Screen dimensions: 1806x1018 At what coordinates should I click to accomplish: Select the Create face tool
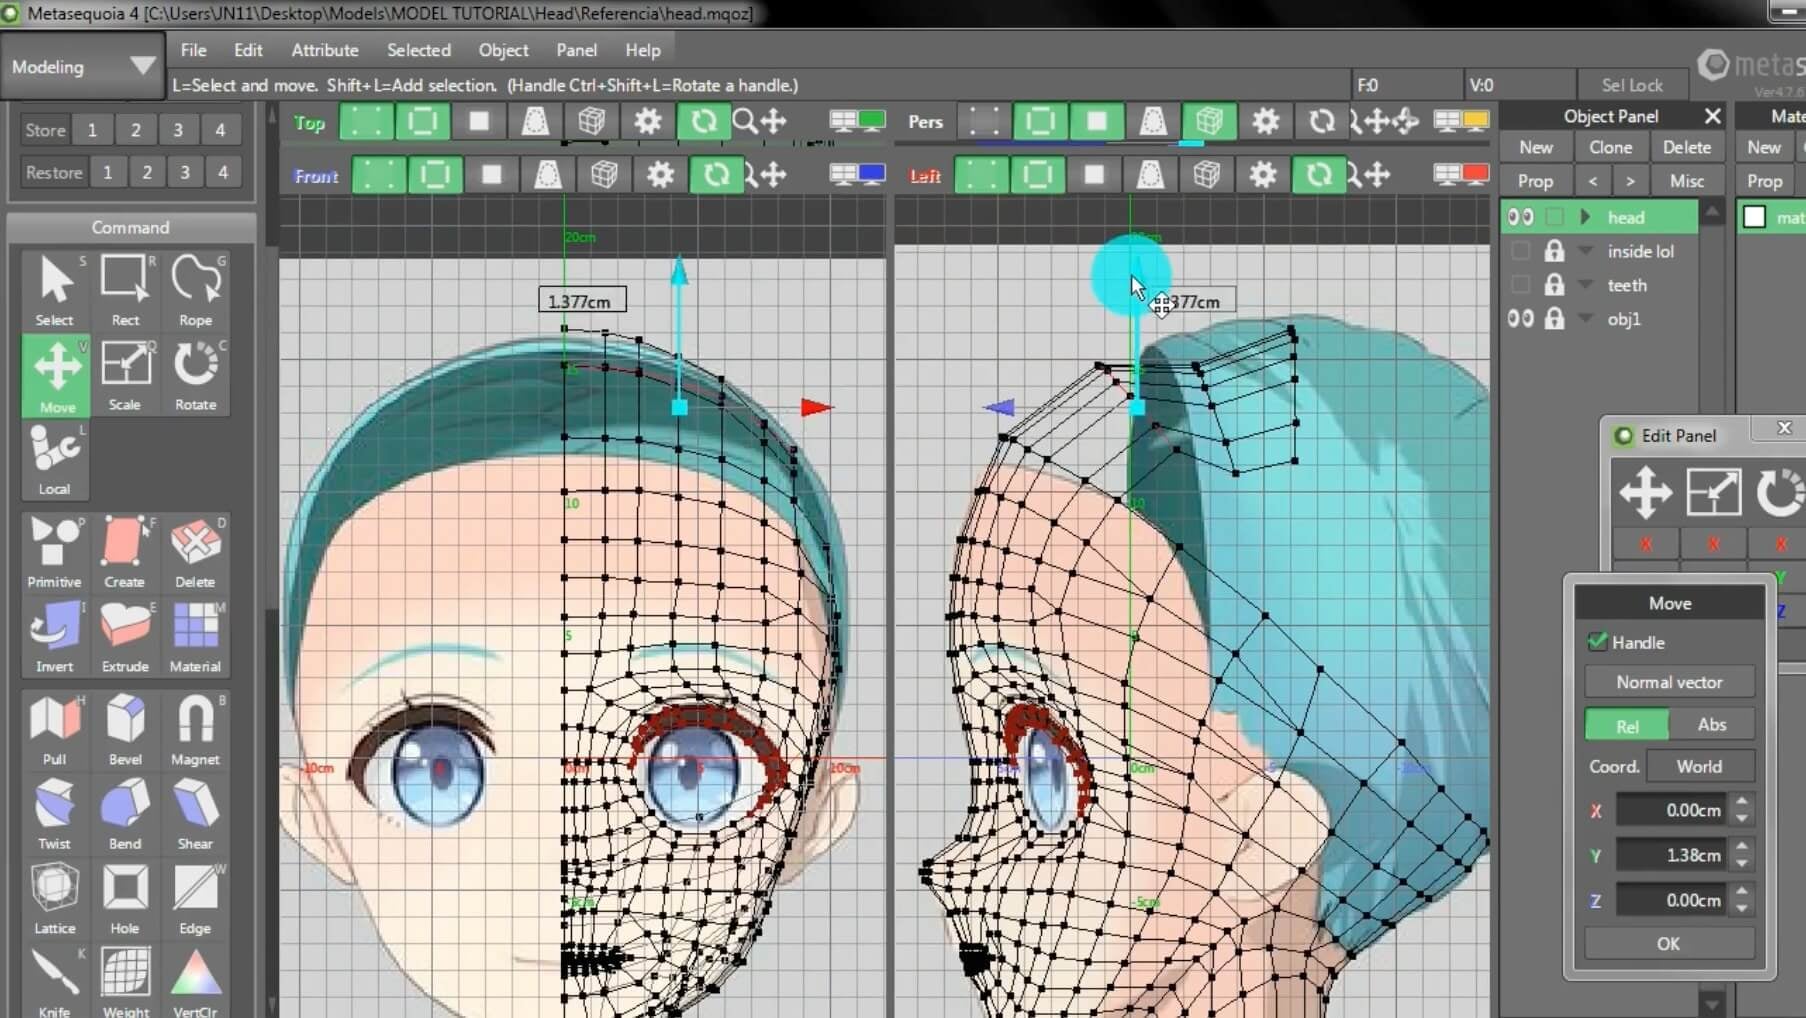tap(125, 552)
